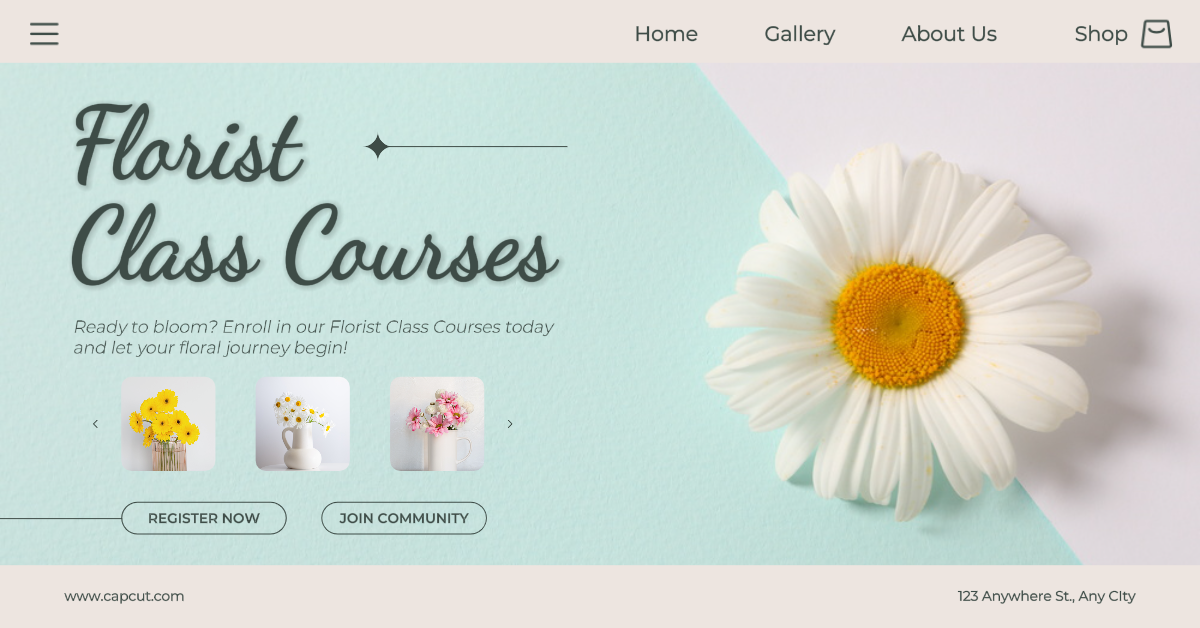
Task: Click the 123 Anywhere St. address
Action: point(1047,596)
